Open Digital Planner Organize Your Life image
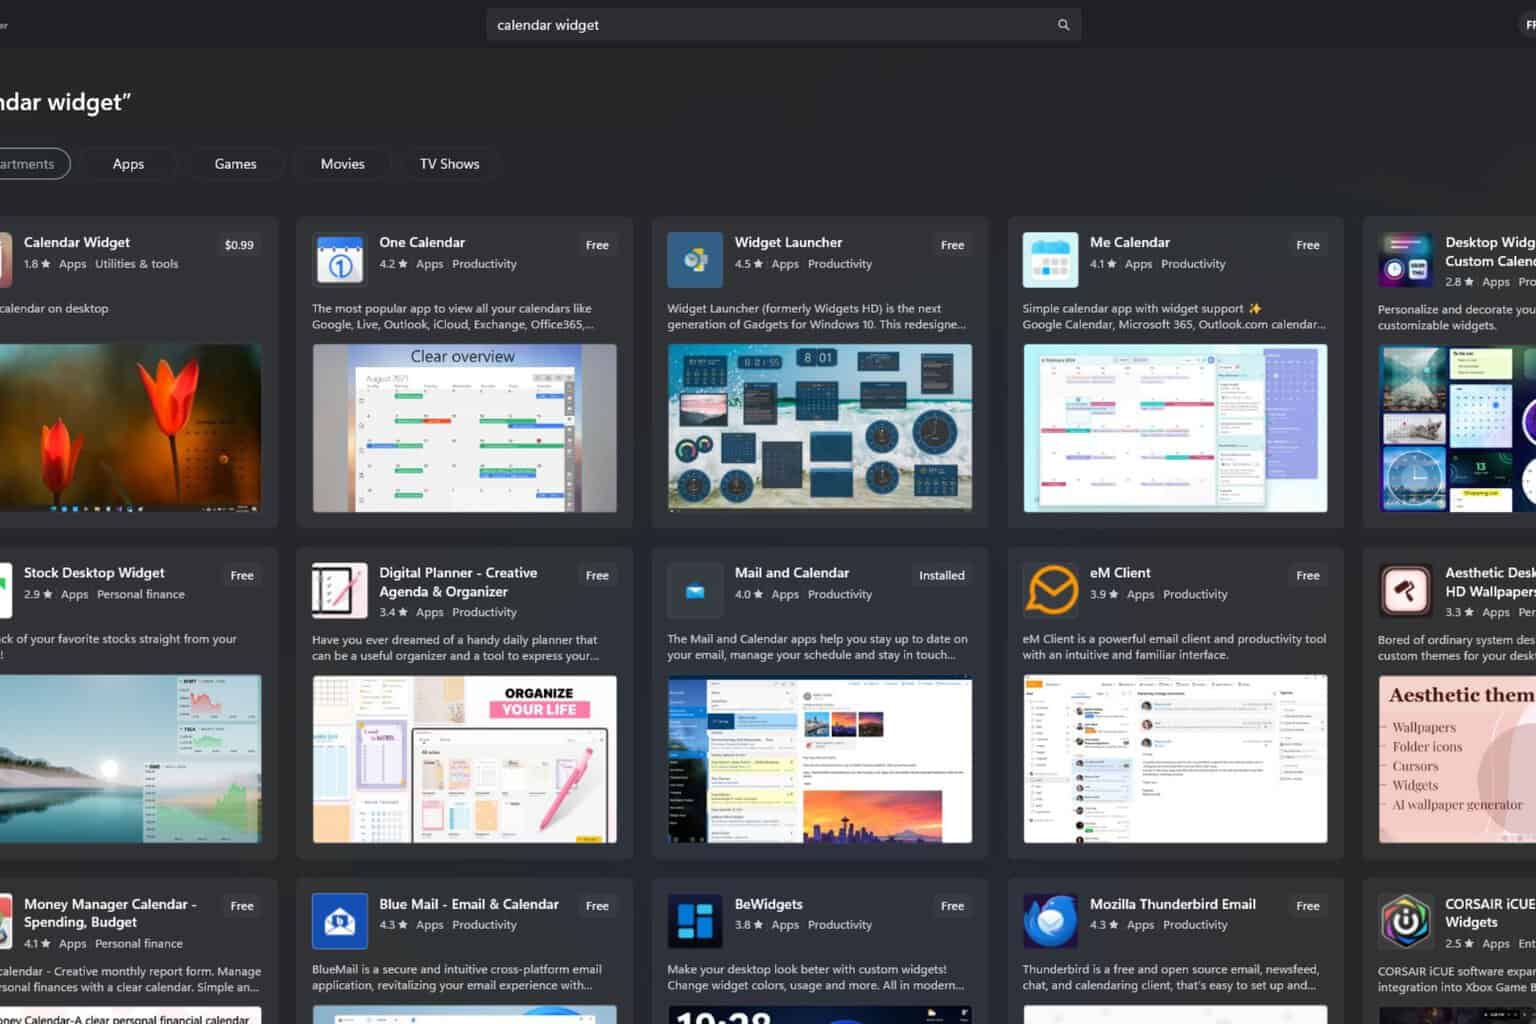 pyautogui.click(x=464, y=759)
